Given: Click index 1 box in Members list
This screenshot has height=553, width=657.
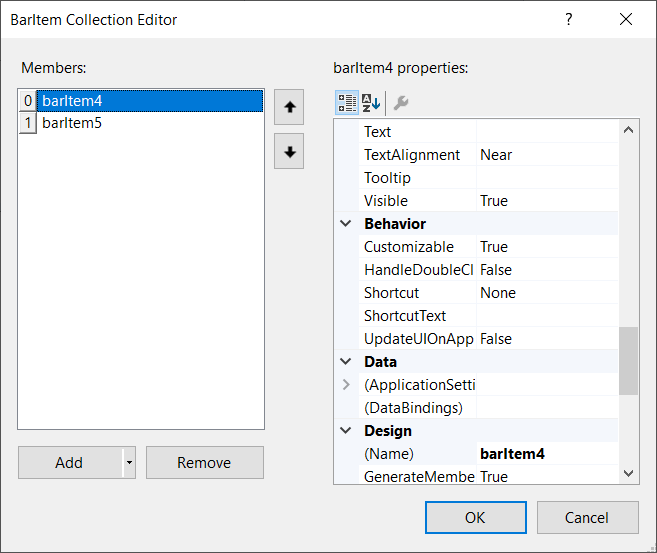Looking at the screenshot, I should click(x=28, y=123).
